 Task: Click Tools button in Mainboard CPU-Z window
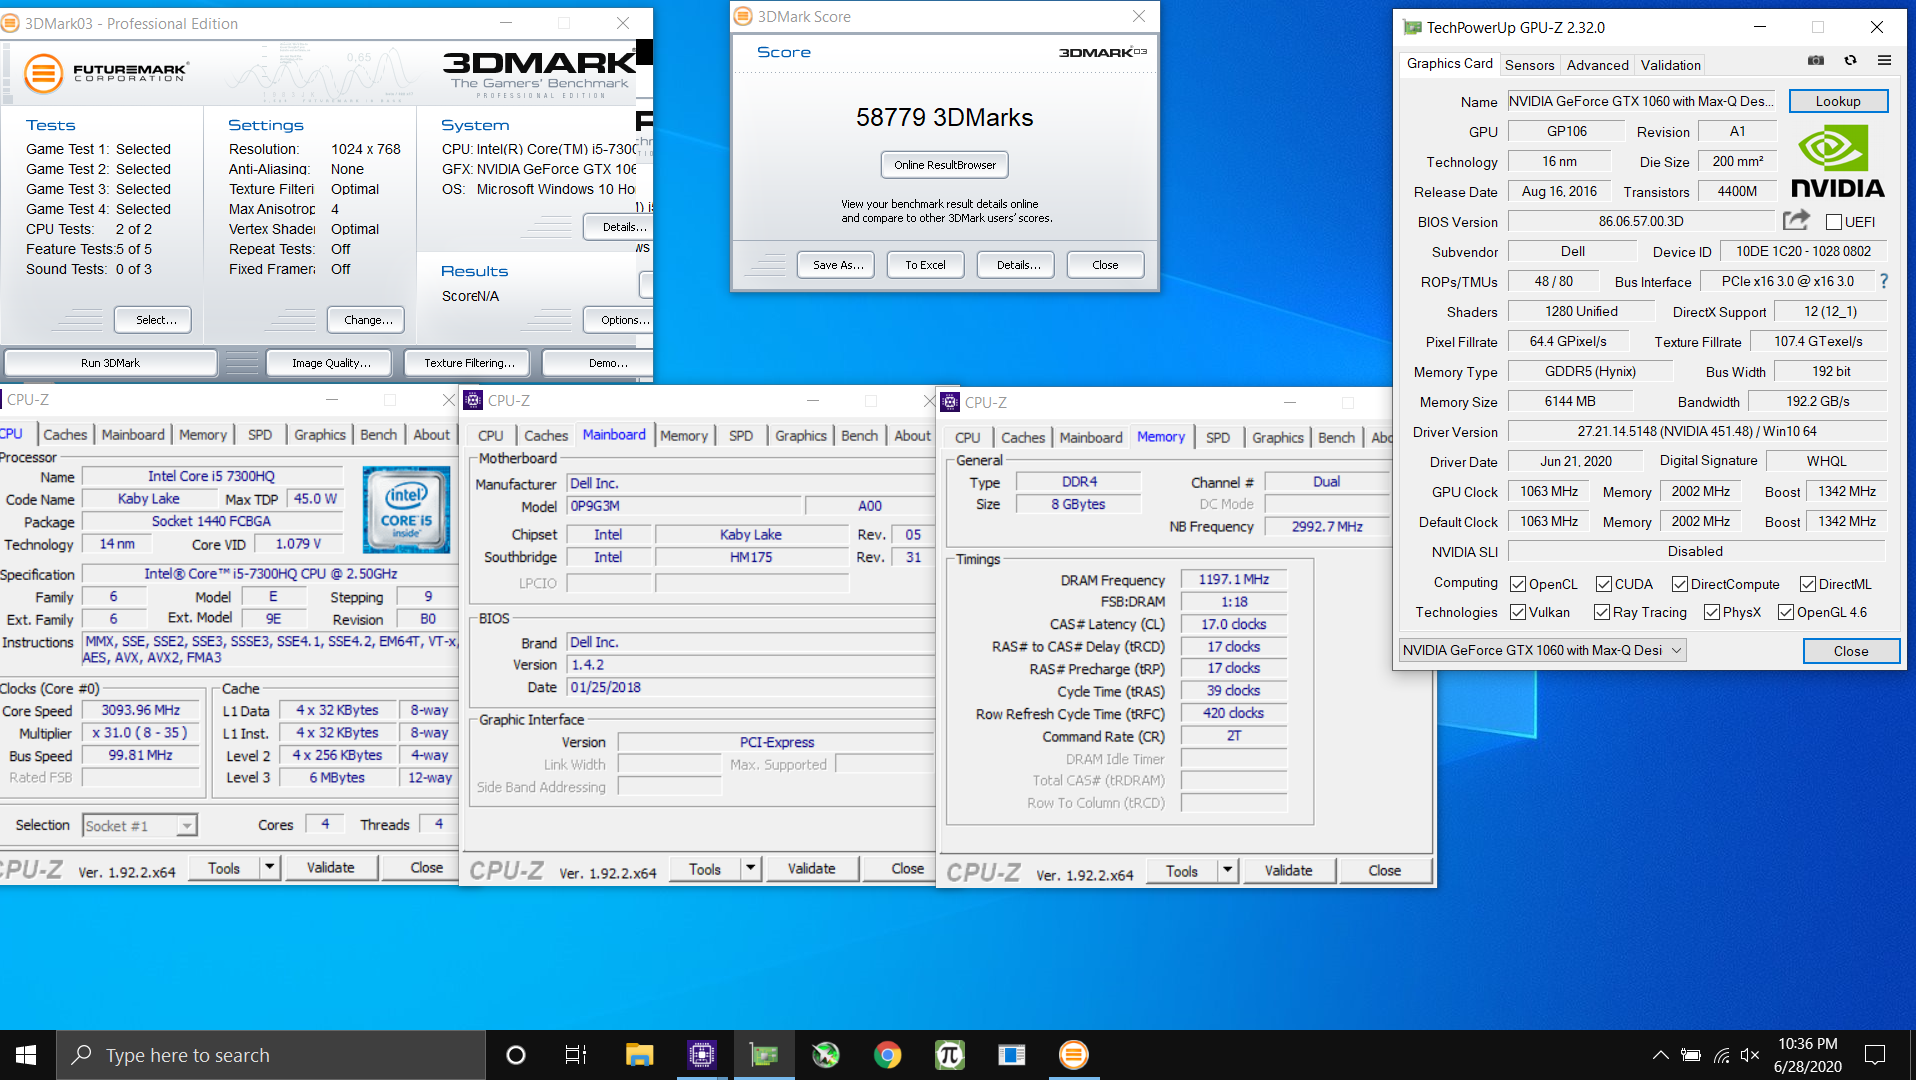(705, 868)
